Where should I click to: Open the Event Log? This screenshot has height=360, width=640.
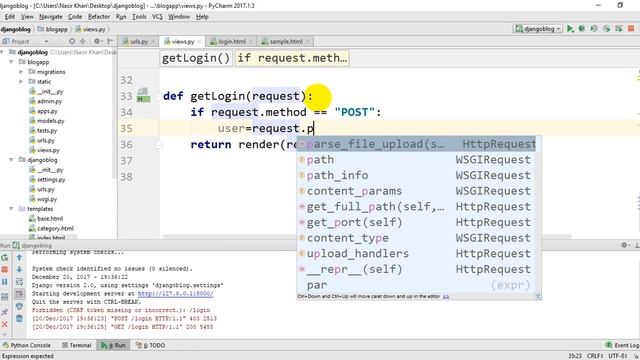622,345
